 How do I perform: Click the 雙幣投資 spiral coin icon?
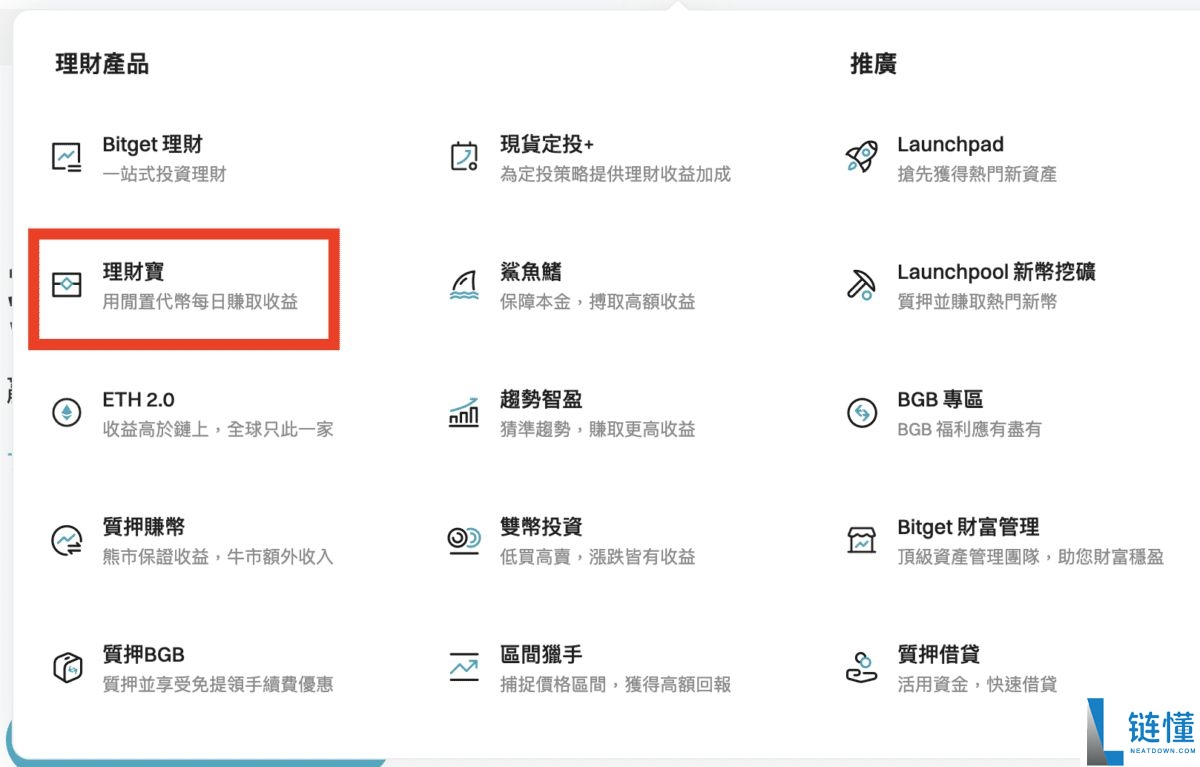462,540
